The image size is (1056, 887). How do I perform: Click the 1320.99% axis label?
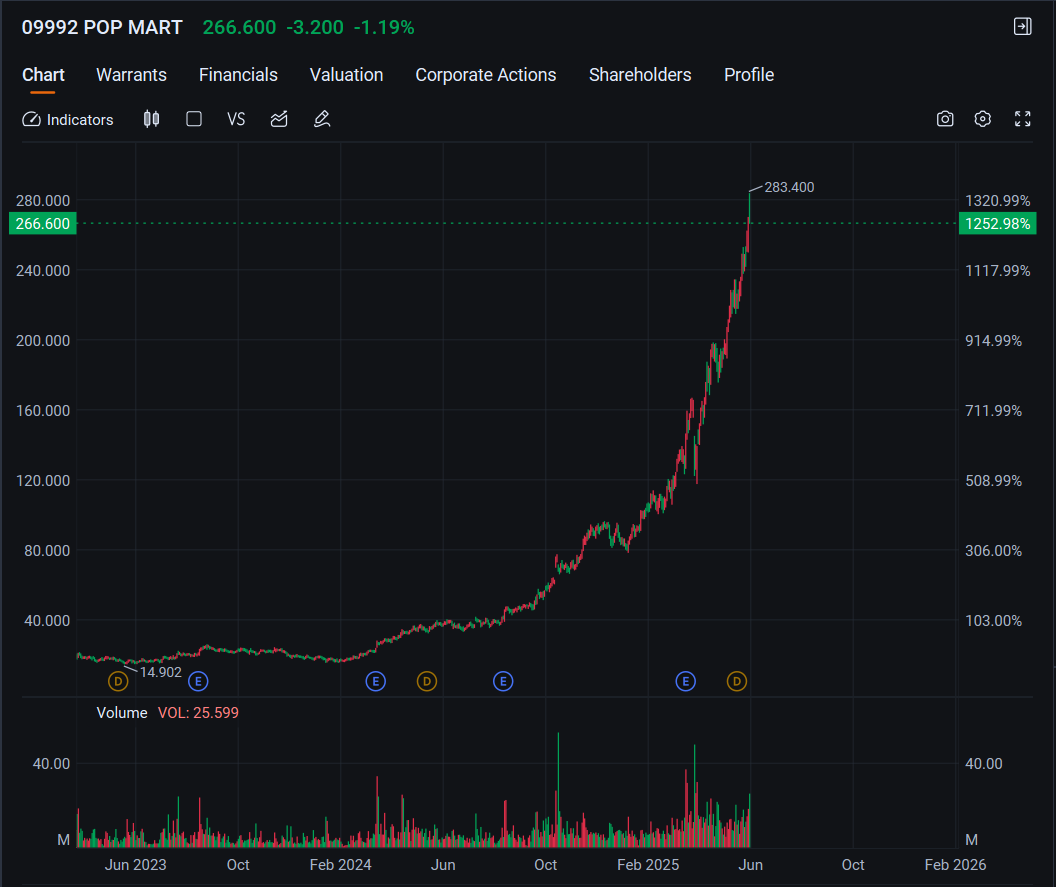point(997,201)
